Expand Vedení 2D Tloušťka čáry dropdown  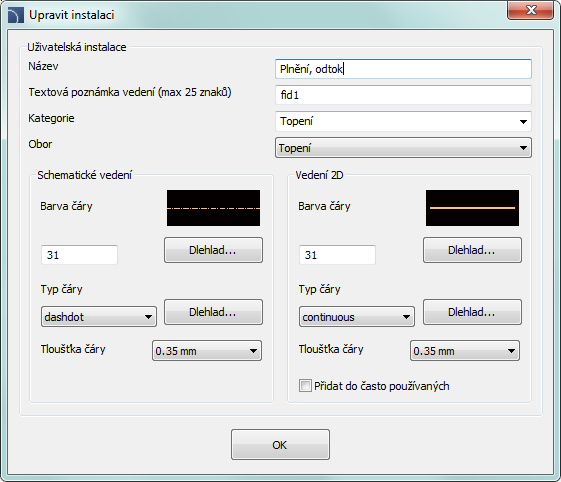click(465, 351)
